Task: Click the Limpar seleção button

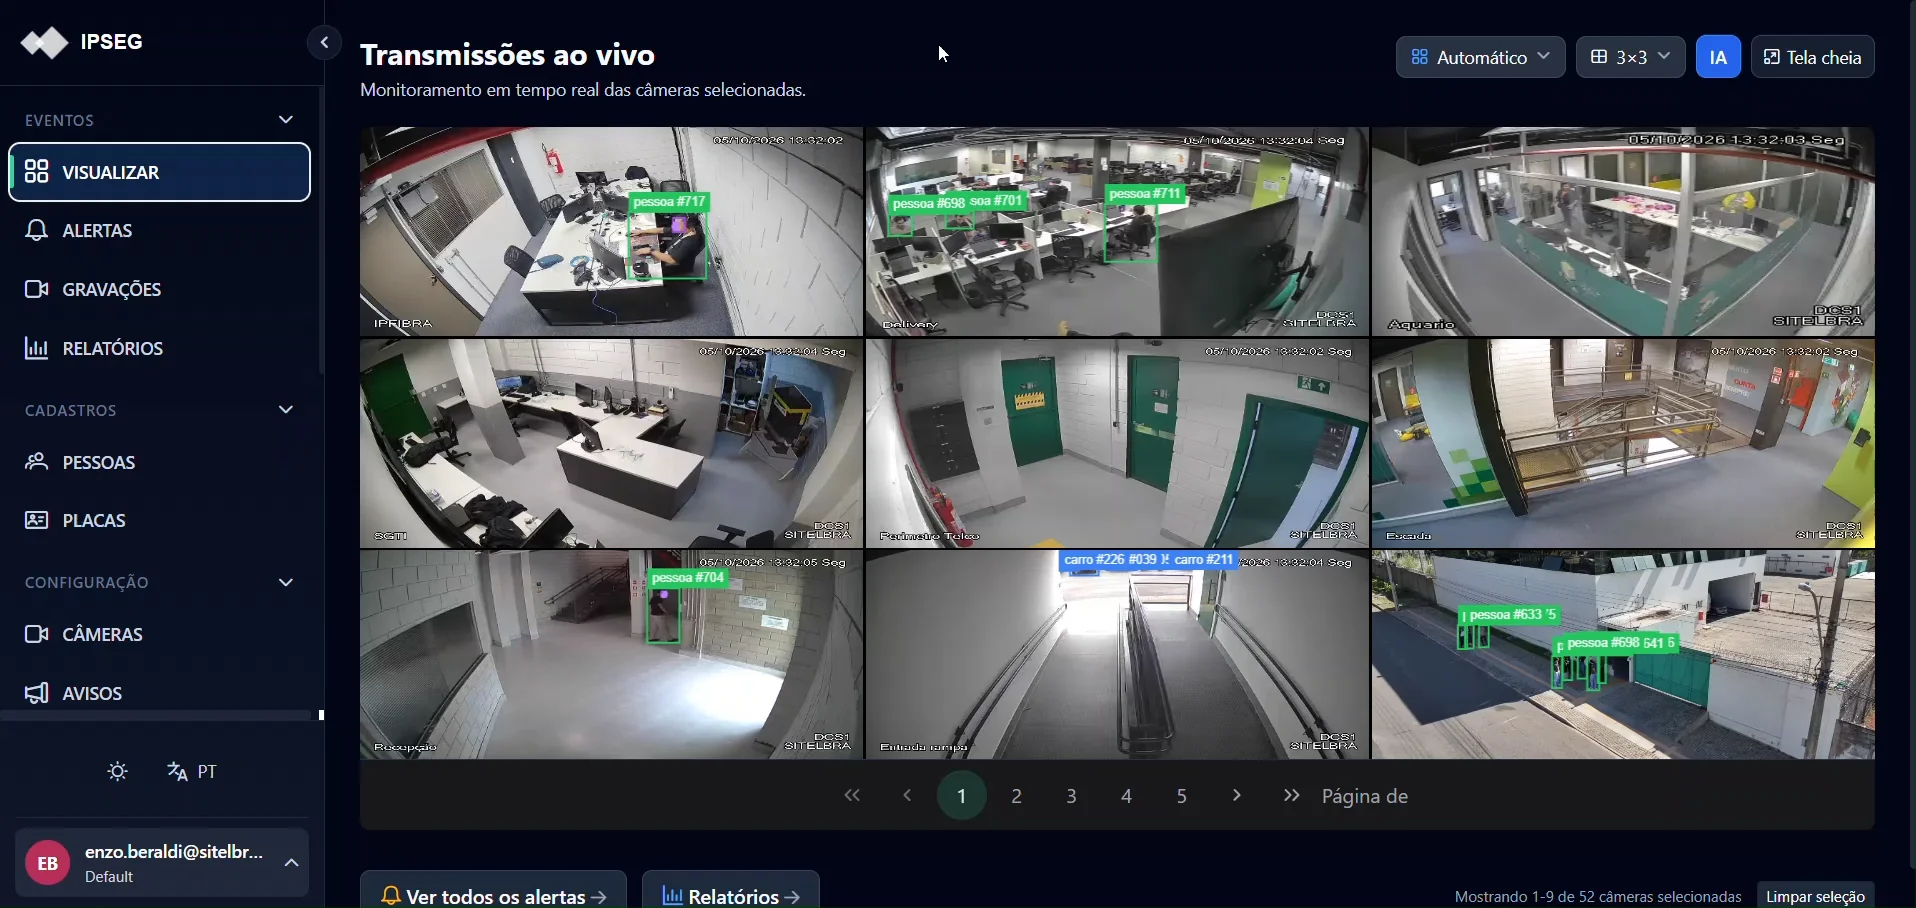Action: (1816, 896)
